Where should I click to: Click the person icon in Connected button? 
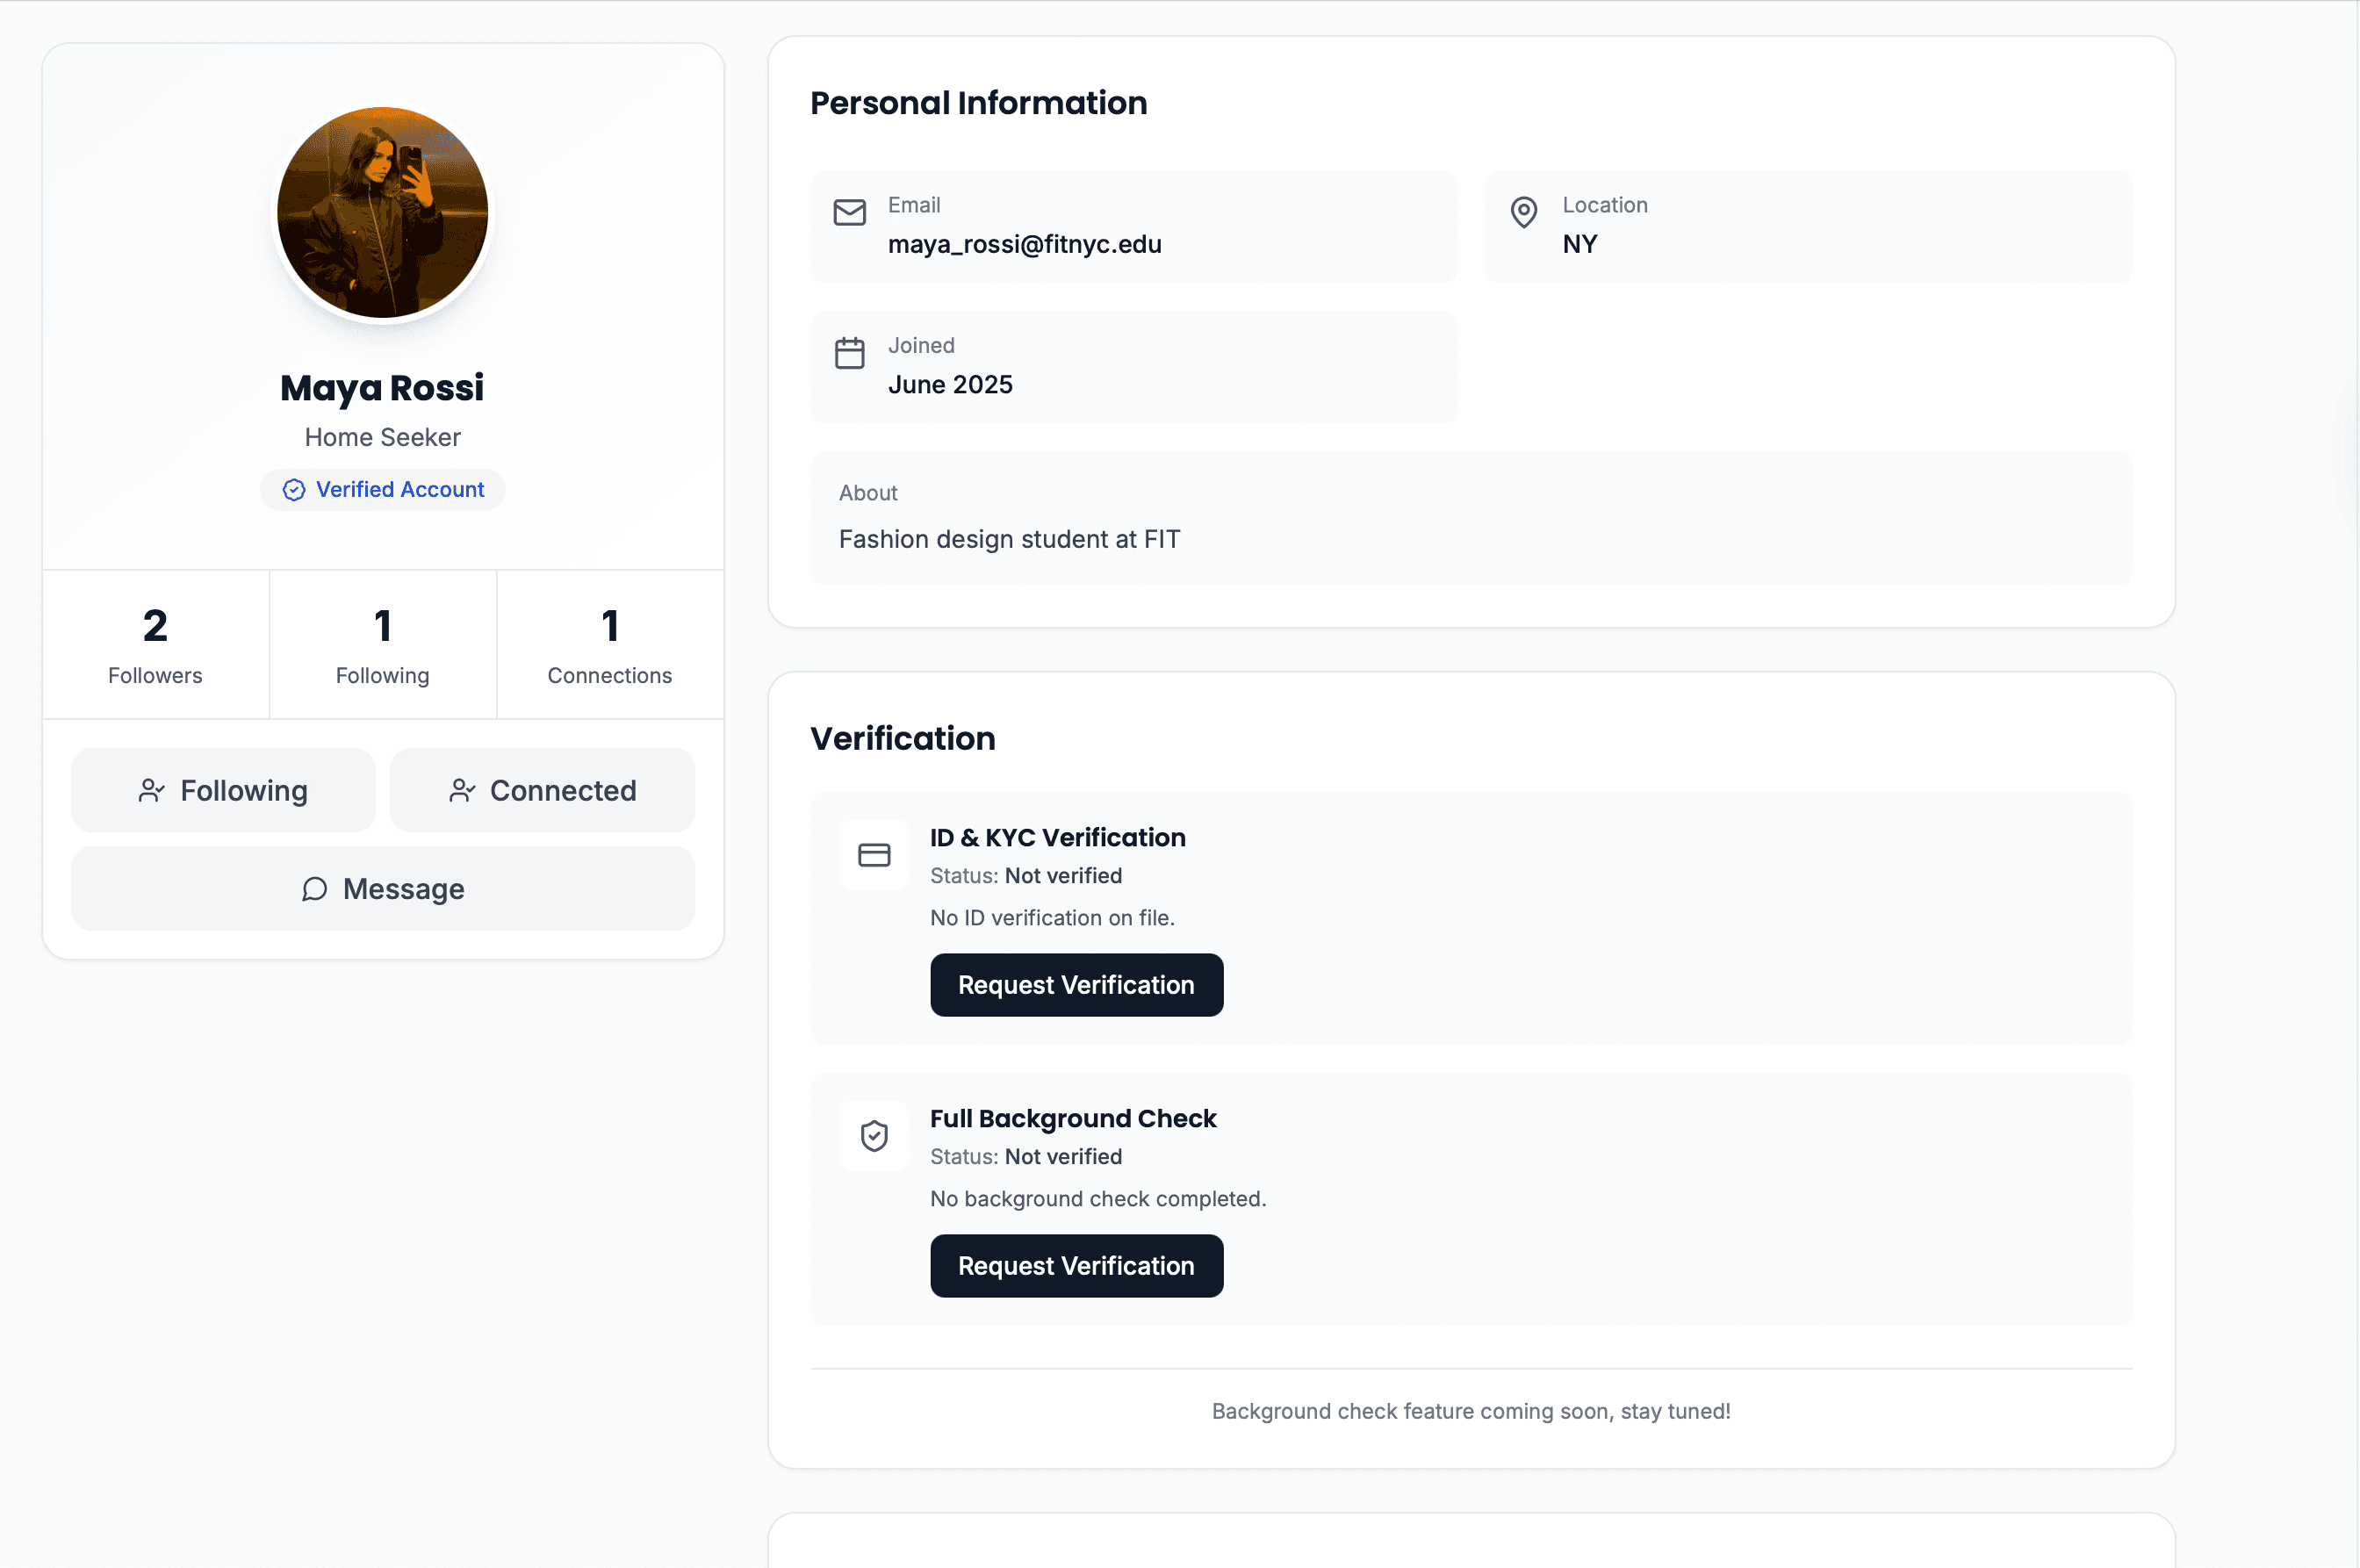click(x=461, y=791)
